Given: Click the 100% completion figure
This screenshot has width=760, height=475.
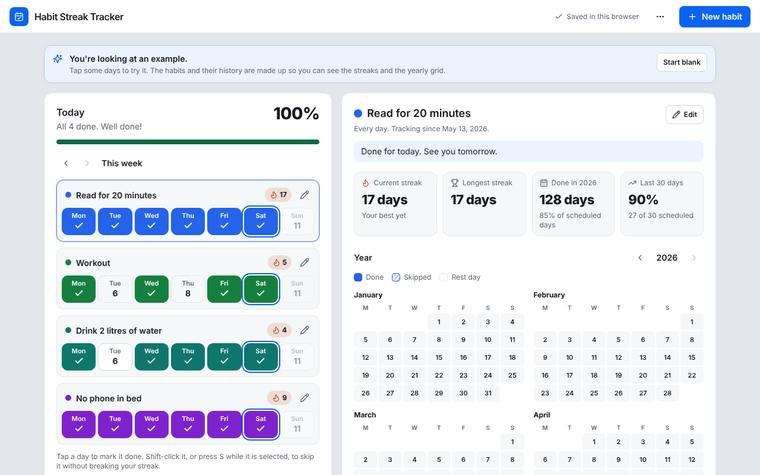Looking at the screenshot, I should point(296,114).
